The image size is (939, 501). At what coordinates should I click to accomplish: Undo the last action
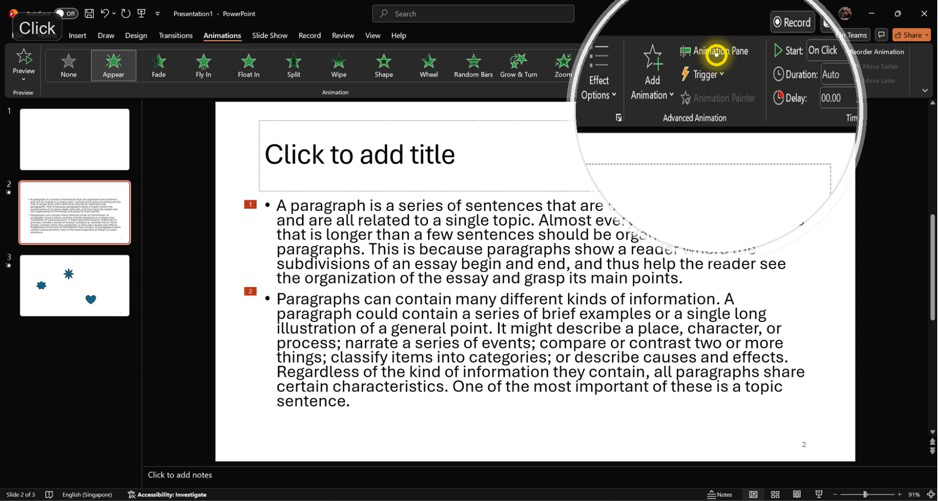click(105, 13)
